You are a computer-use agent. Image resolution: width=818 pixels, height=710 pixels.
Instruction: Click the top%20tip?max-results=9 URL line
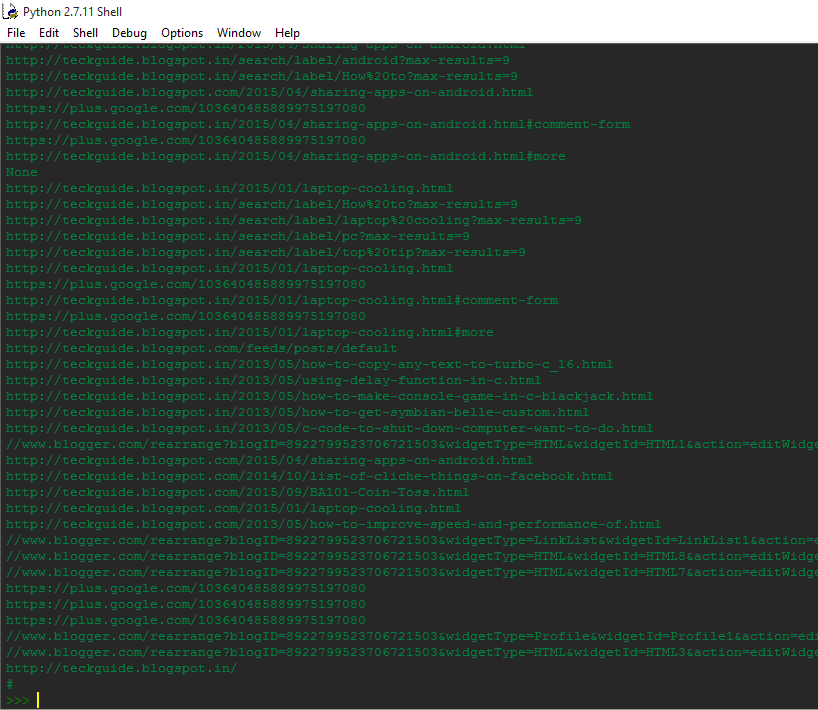pos(266,252)
